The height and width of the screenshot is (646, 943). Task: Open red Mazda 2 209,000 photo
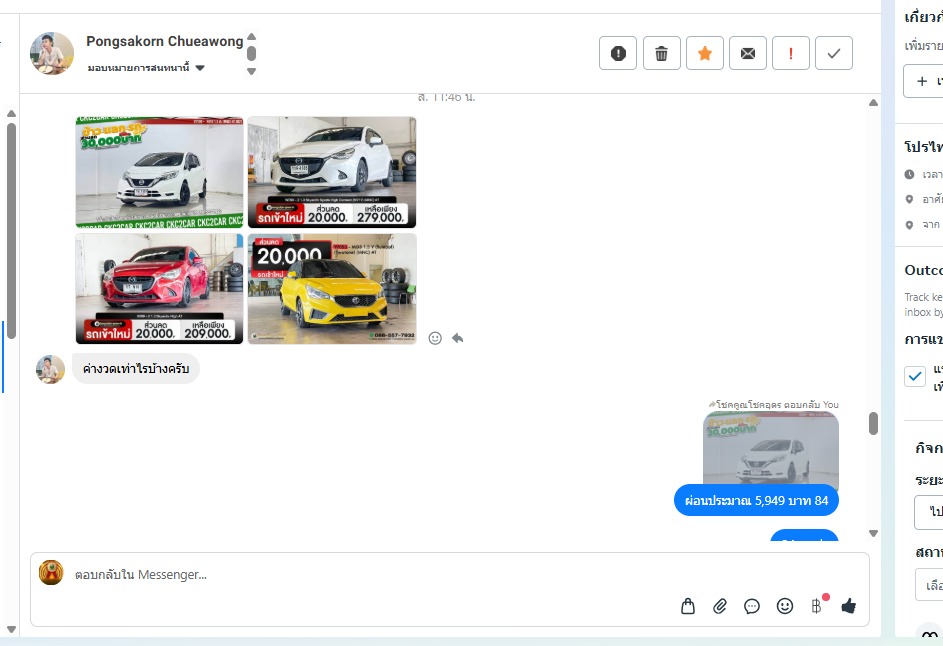click(159, 289)
